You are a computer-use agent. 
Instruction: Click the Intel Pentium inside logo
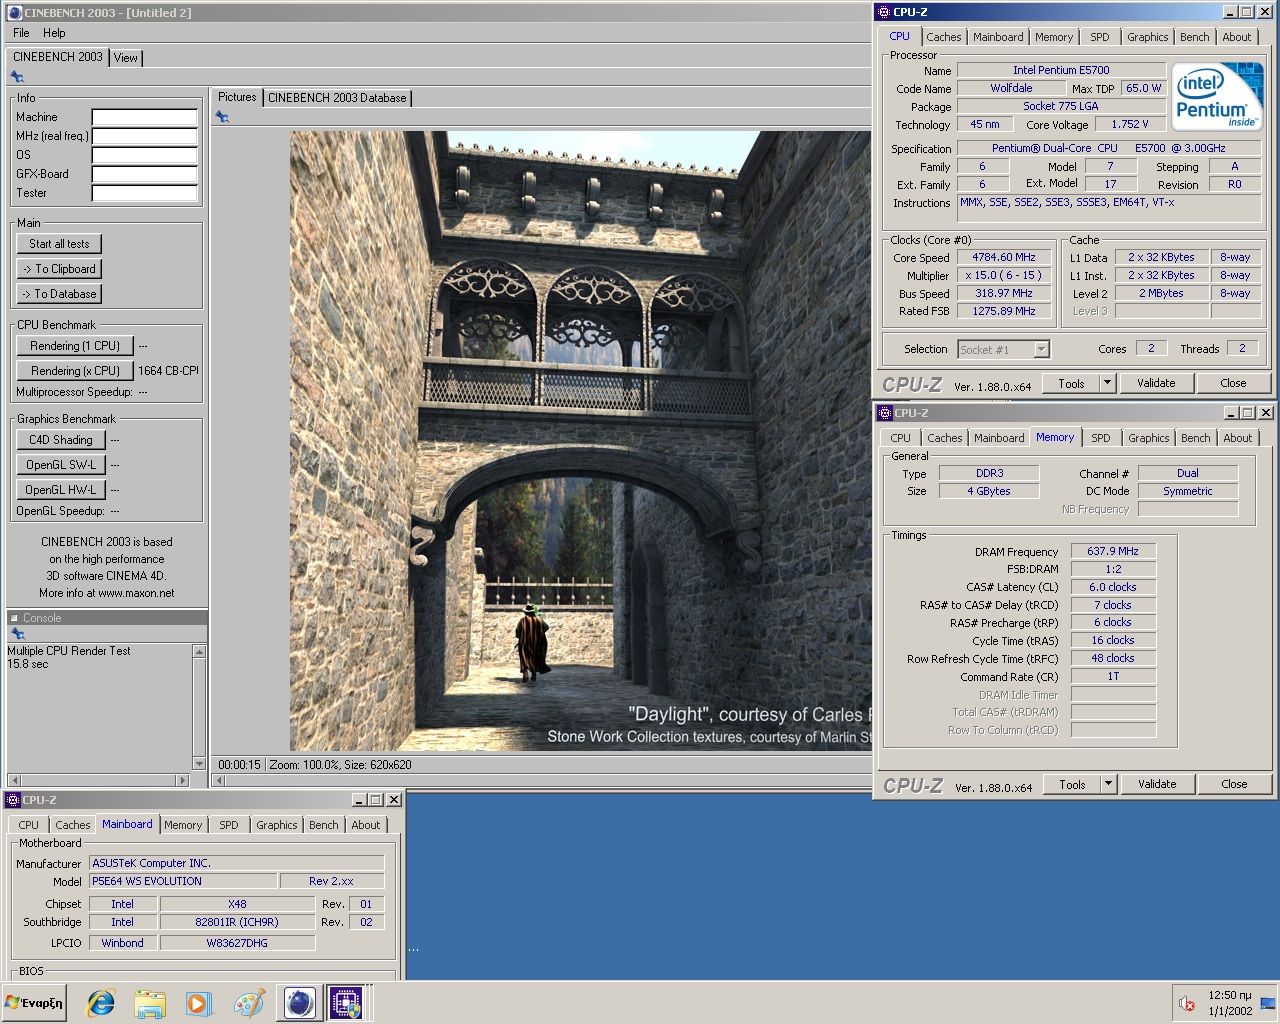tap(1217, 97)
